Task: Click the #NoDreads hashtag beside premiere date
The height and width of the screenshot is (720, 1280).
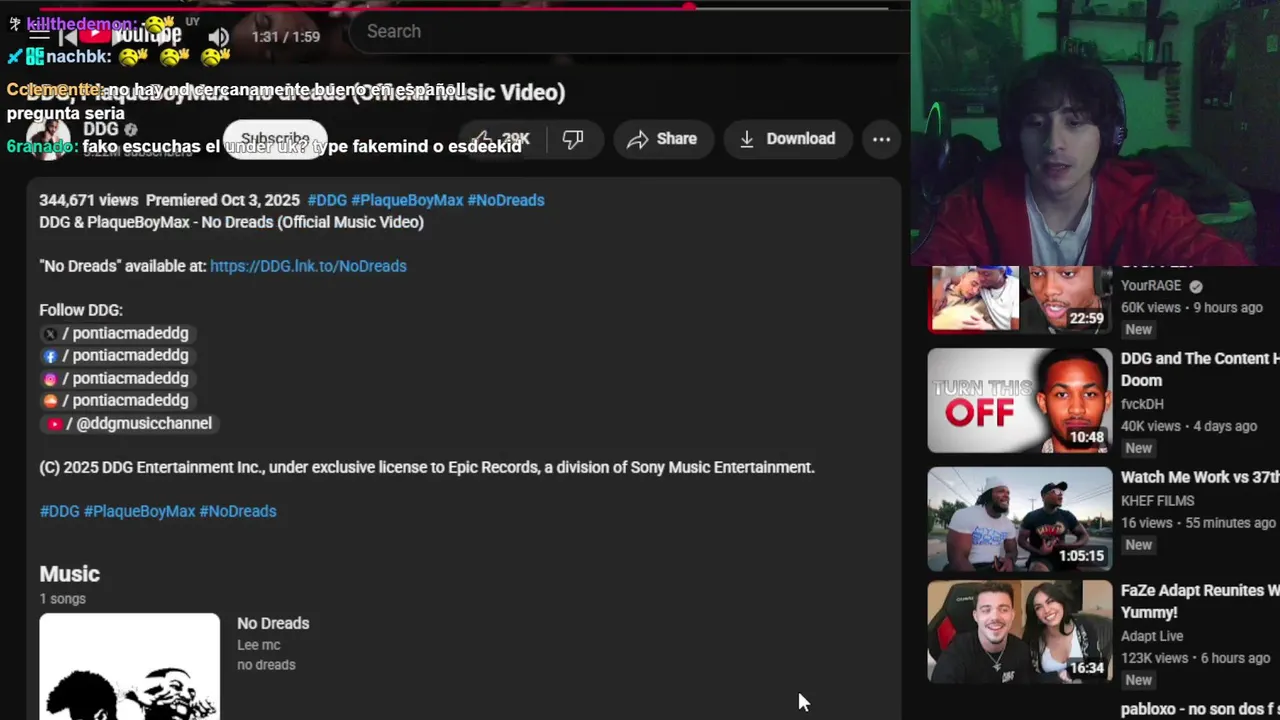Action: click(506, 200)
